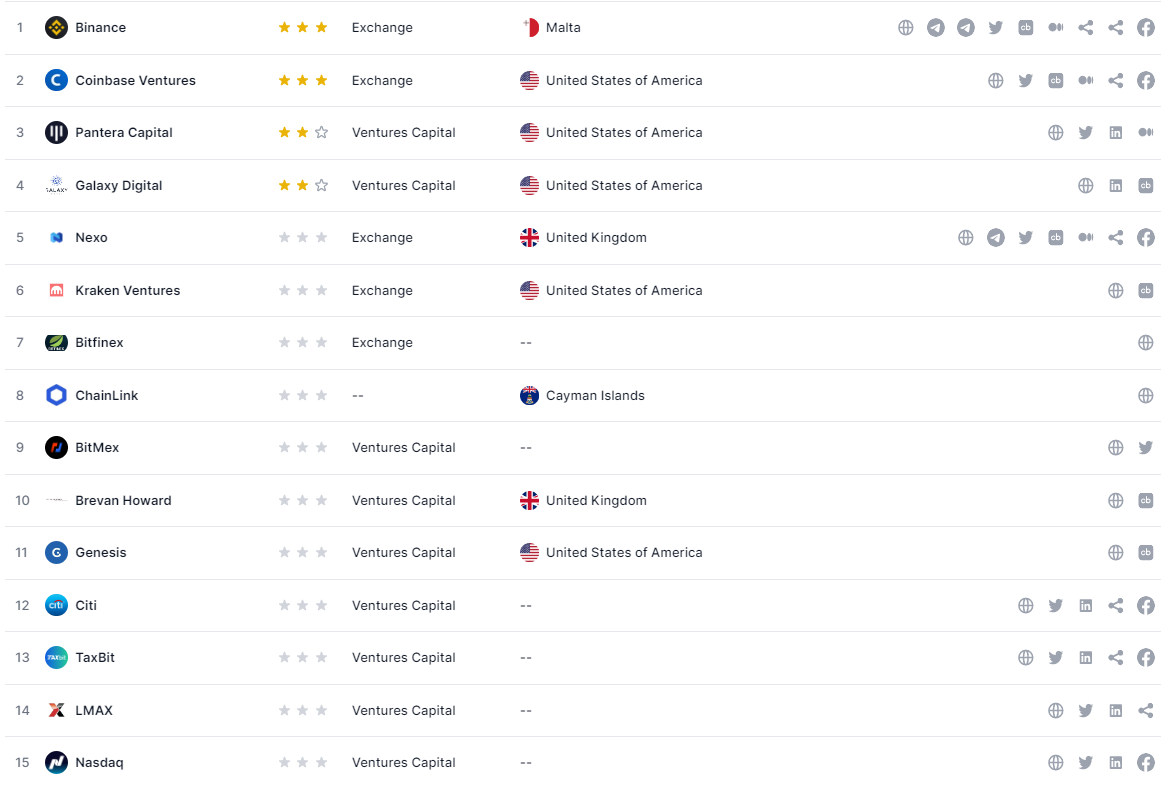Rate Kraken Ventures by clicking its first star
Screen dimensions: 1161x788
[x=284, y=290]
